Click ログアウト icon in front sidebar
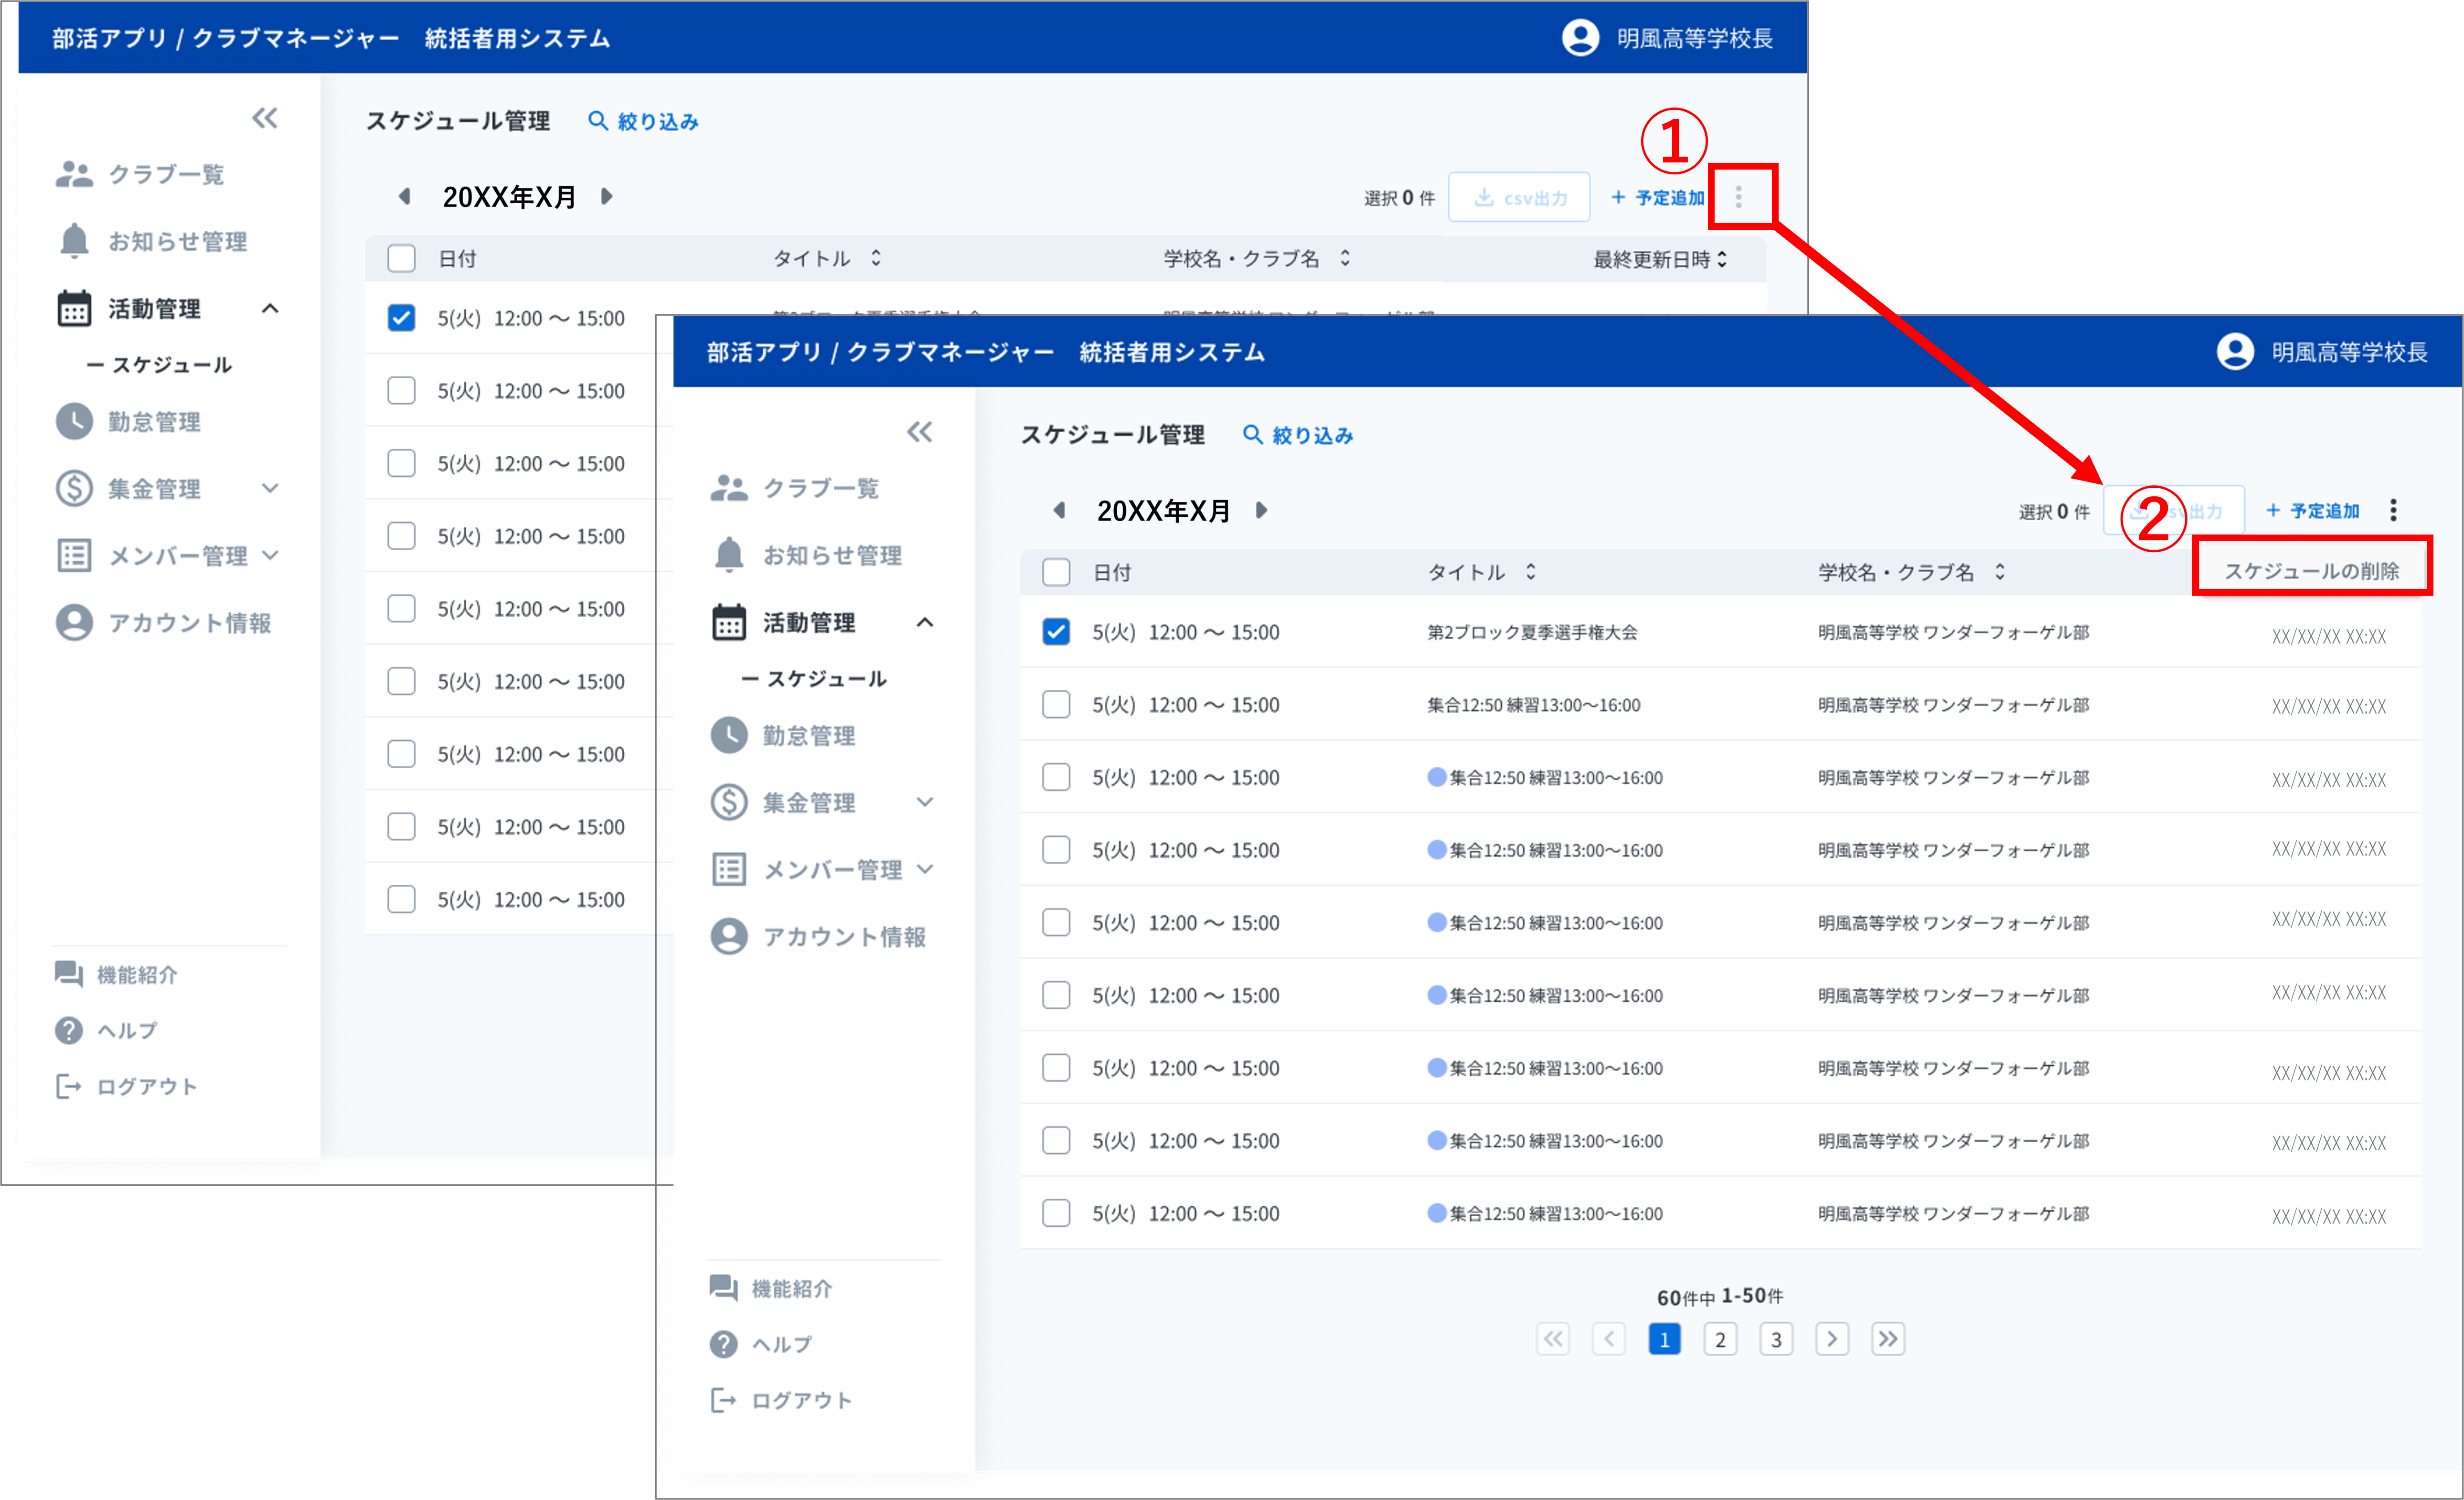2464x1500 pixels. [722, 1400]
